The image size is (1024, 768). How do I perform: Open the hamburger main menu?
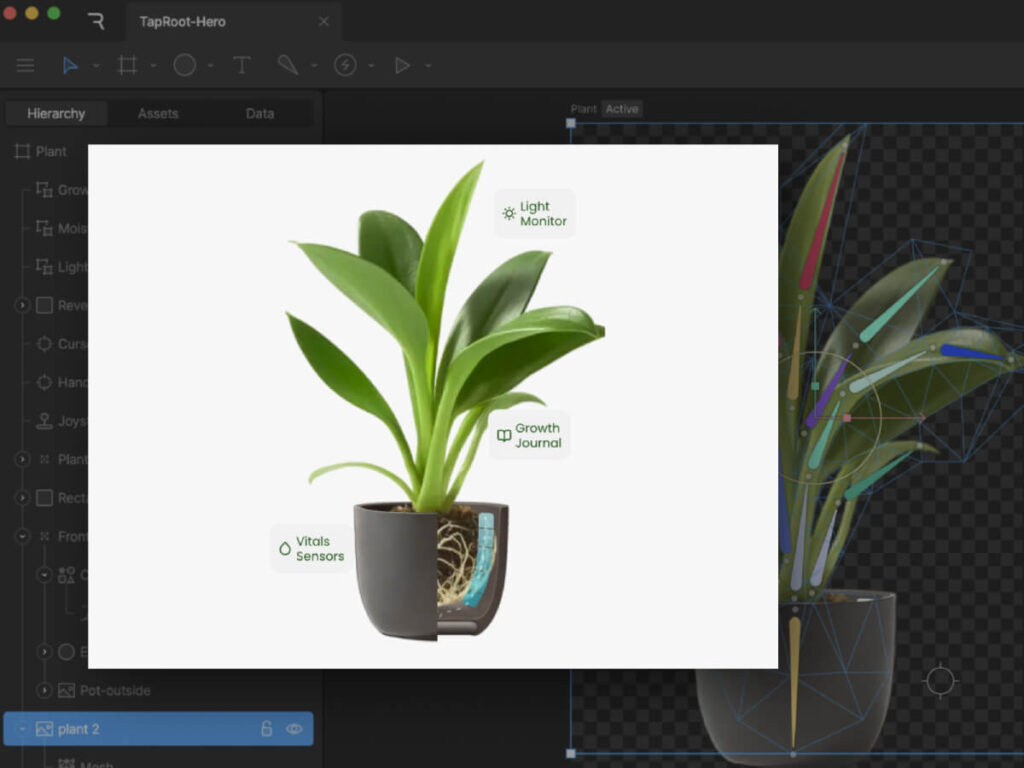point(25,66)
